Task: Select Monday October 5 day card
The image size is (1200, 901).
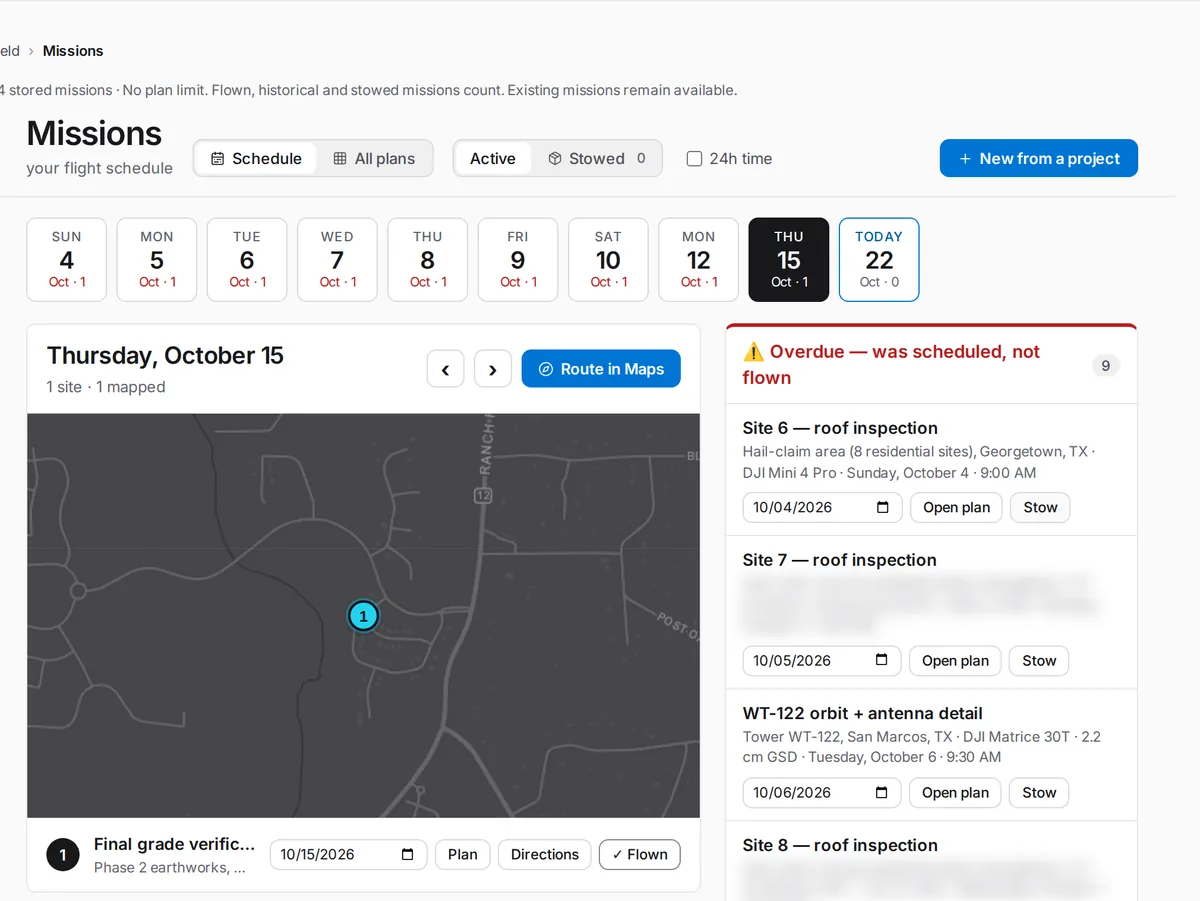Action: click(157, 259)
